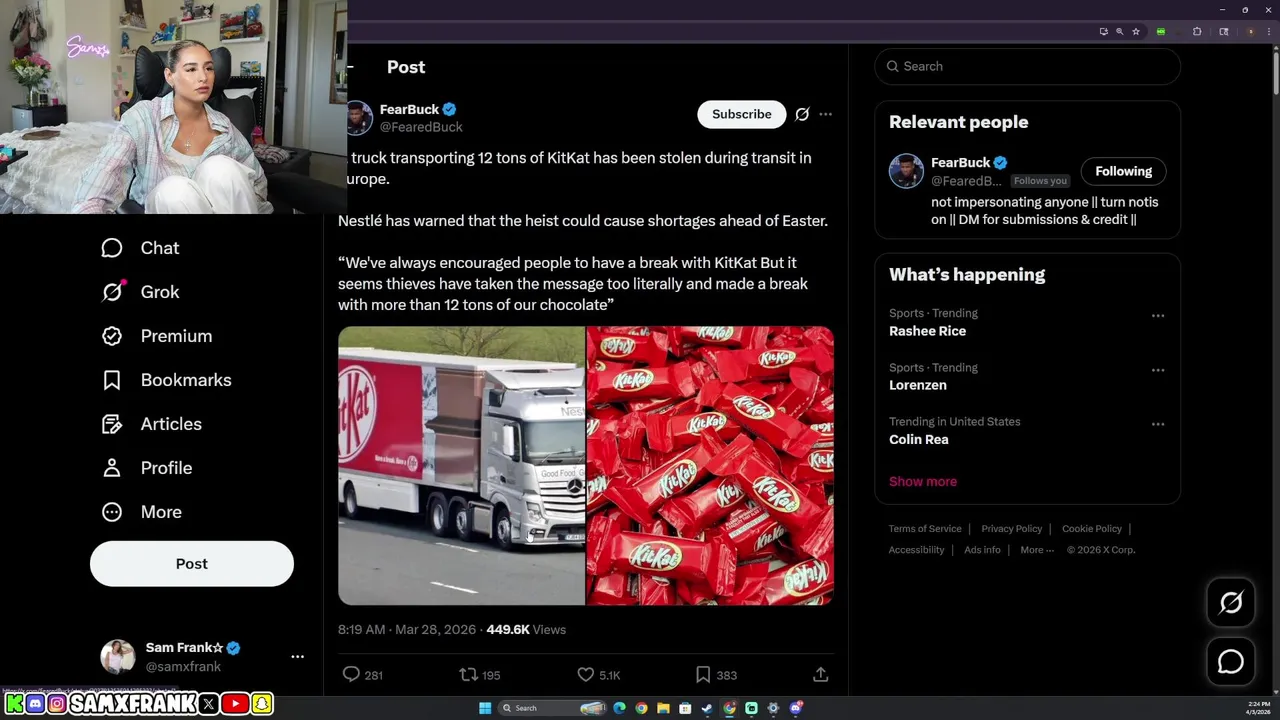The height and width of the screenshot is (720, 1280).
Task: Click the Grok slash-circle icon in sidebar
Action: pyautogui.click(x=112, y=292)
